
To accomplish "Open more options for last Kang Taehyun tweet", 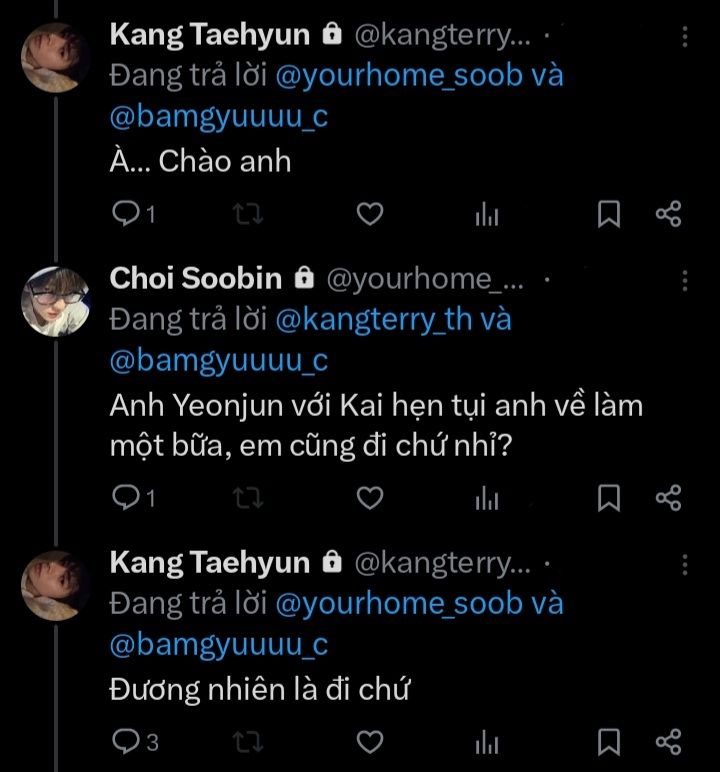I will click(x=685, y=563).
